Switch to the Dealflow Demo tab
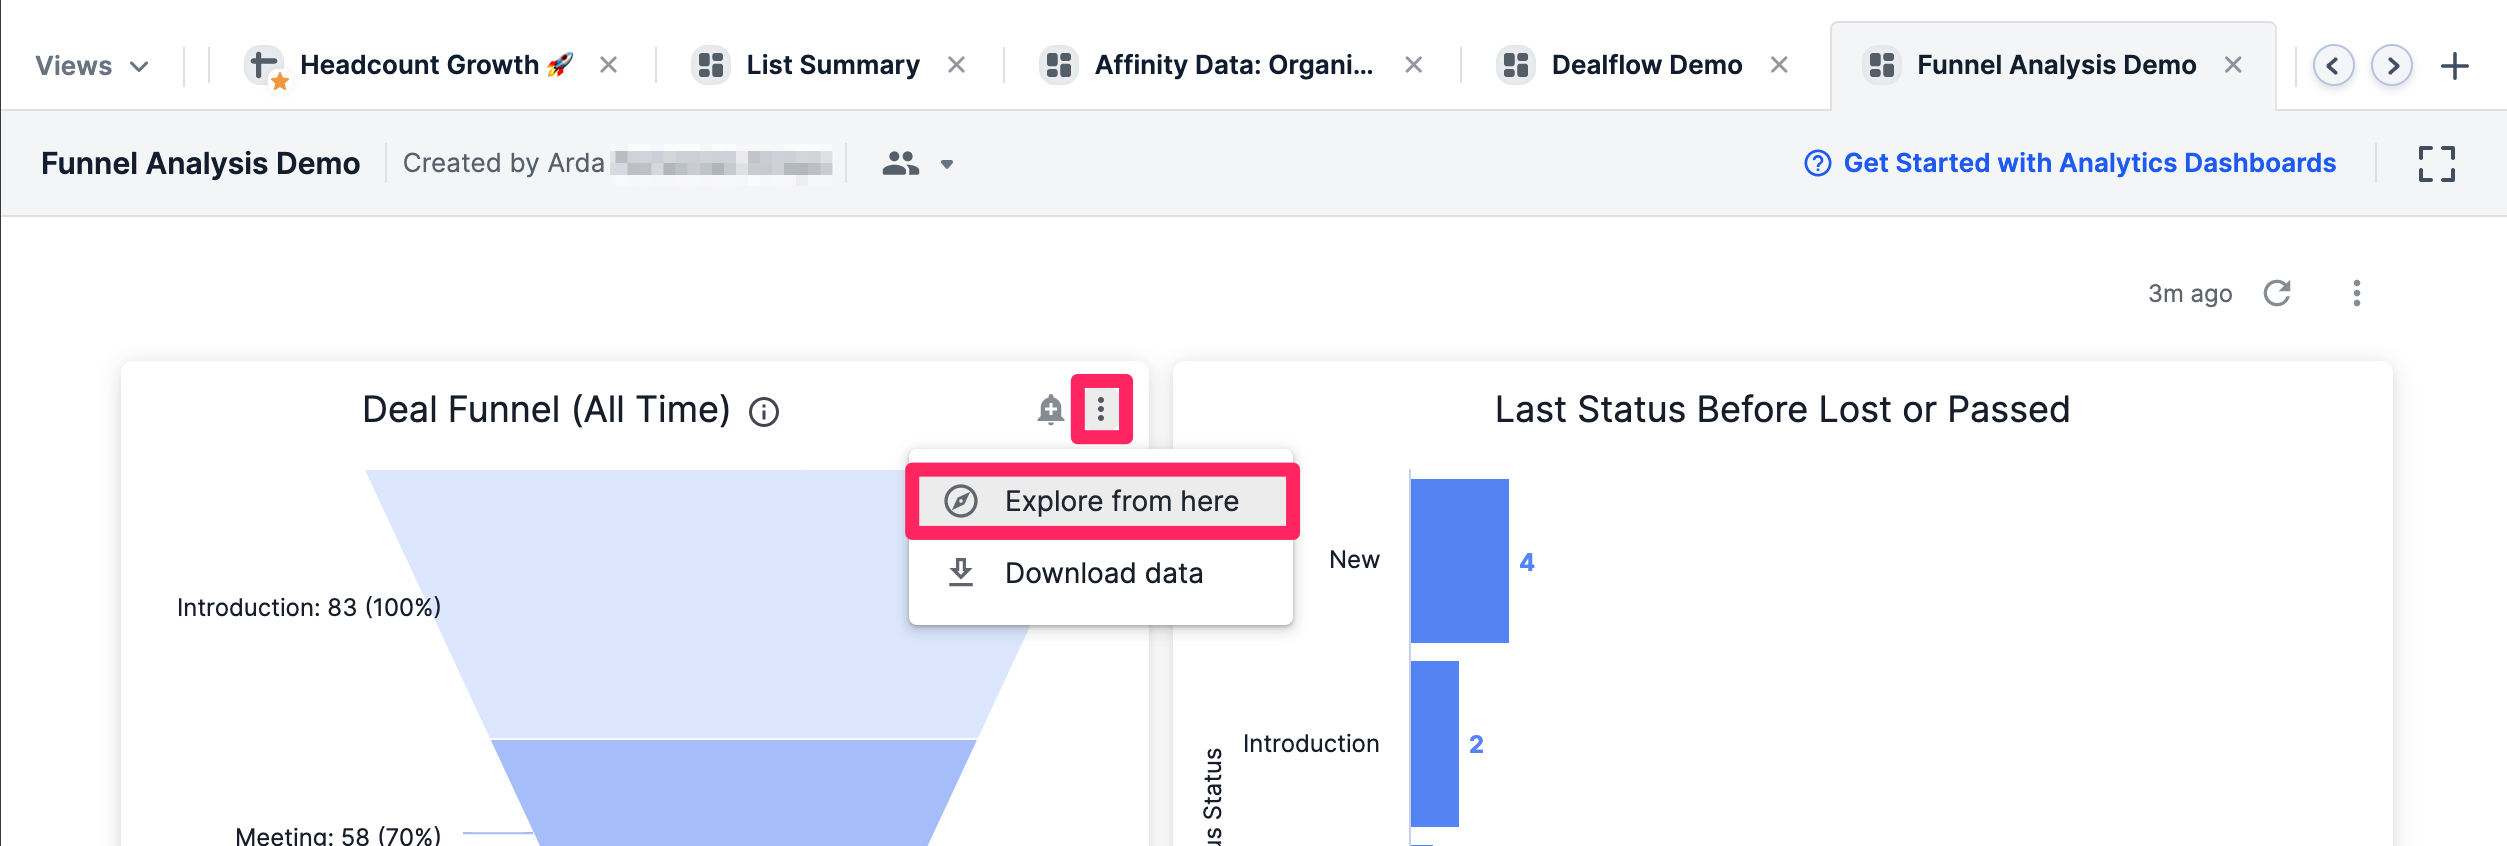Screen dimensions: 2507x846 (1643, 64)
